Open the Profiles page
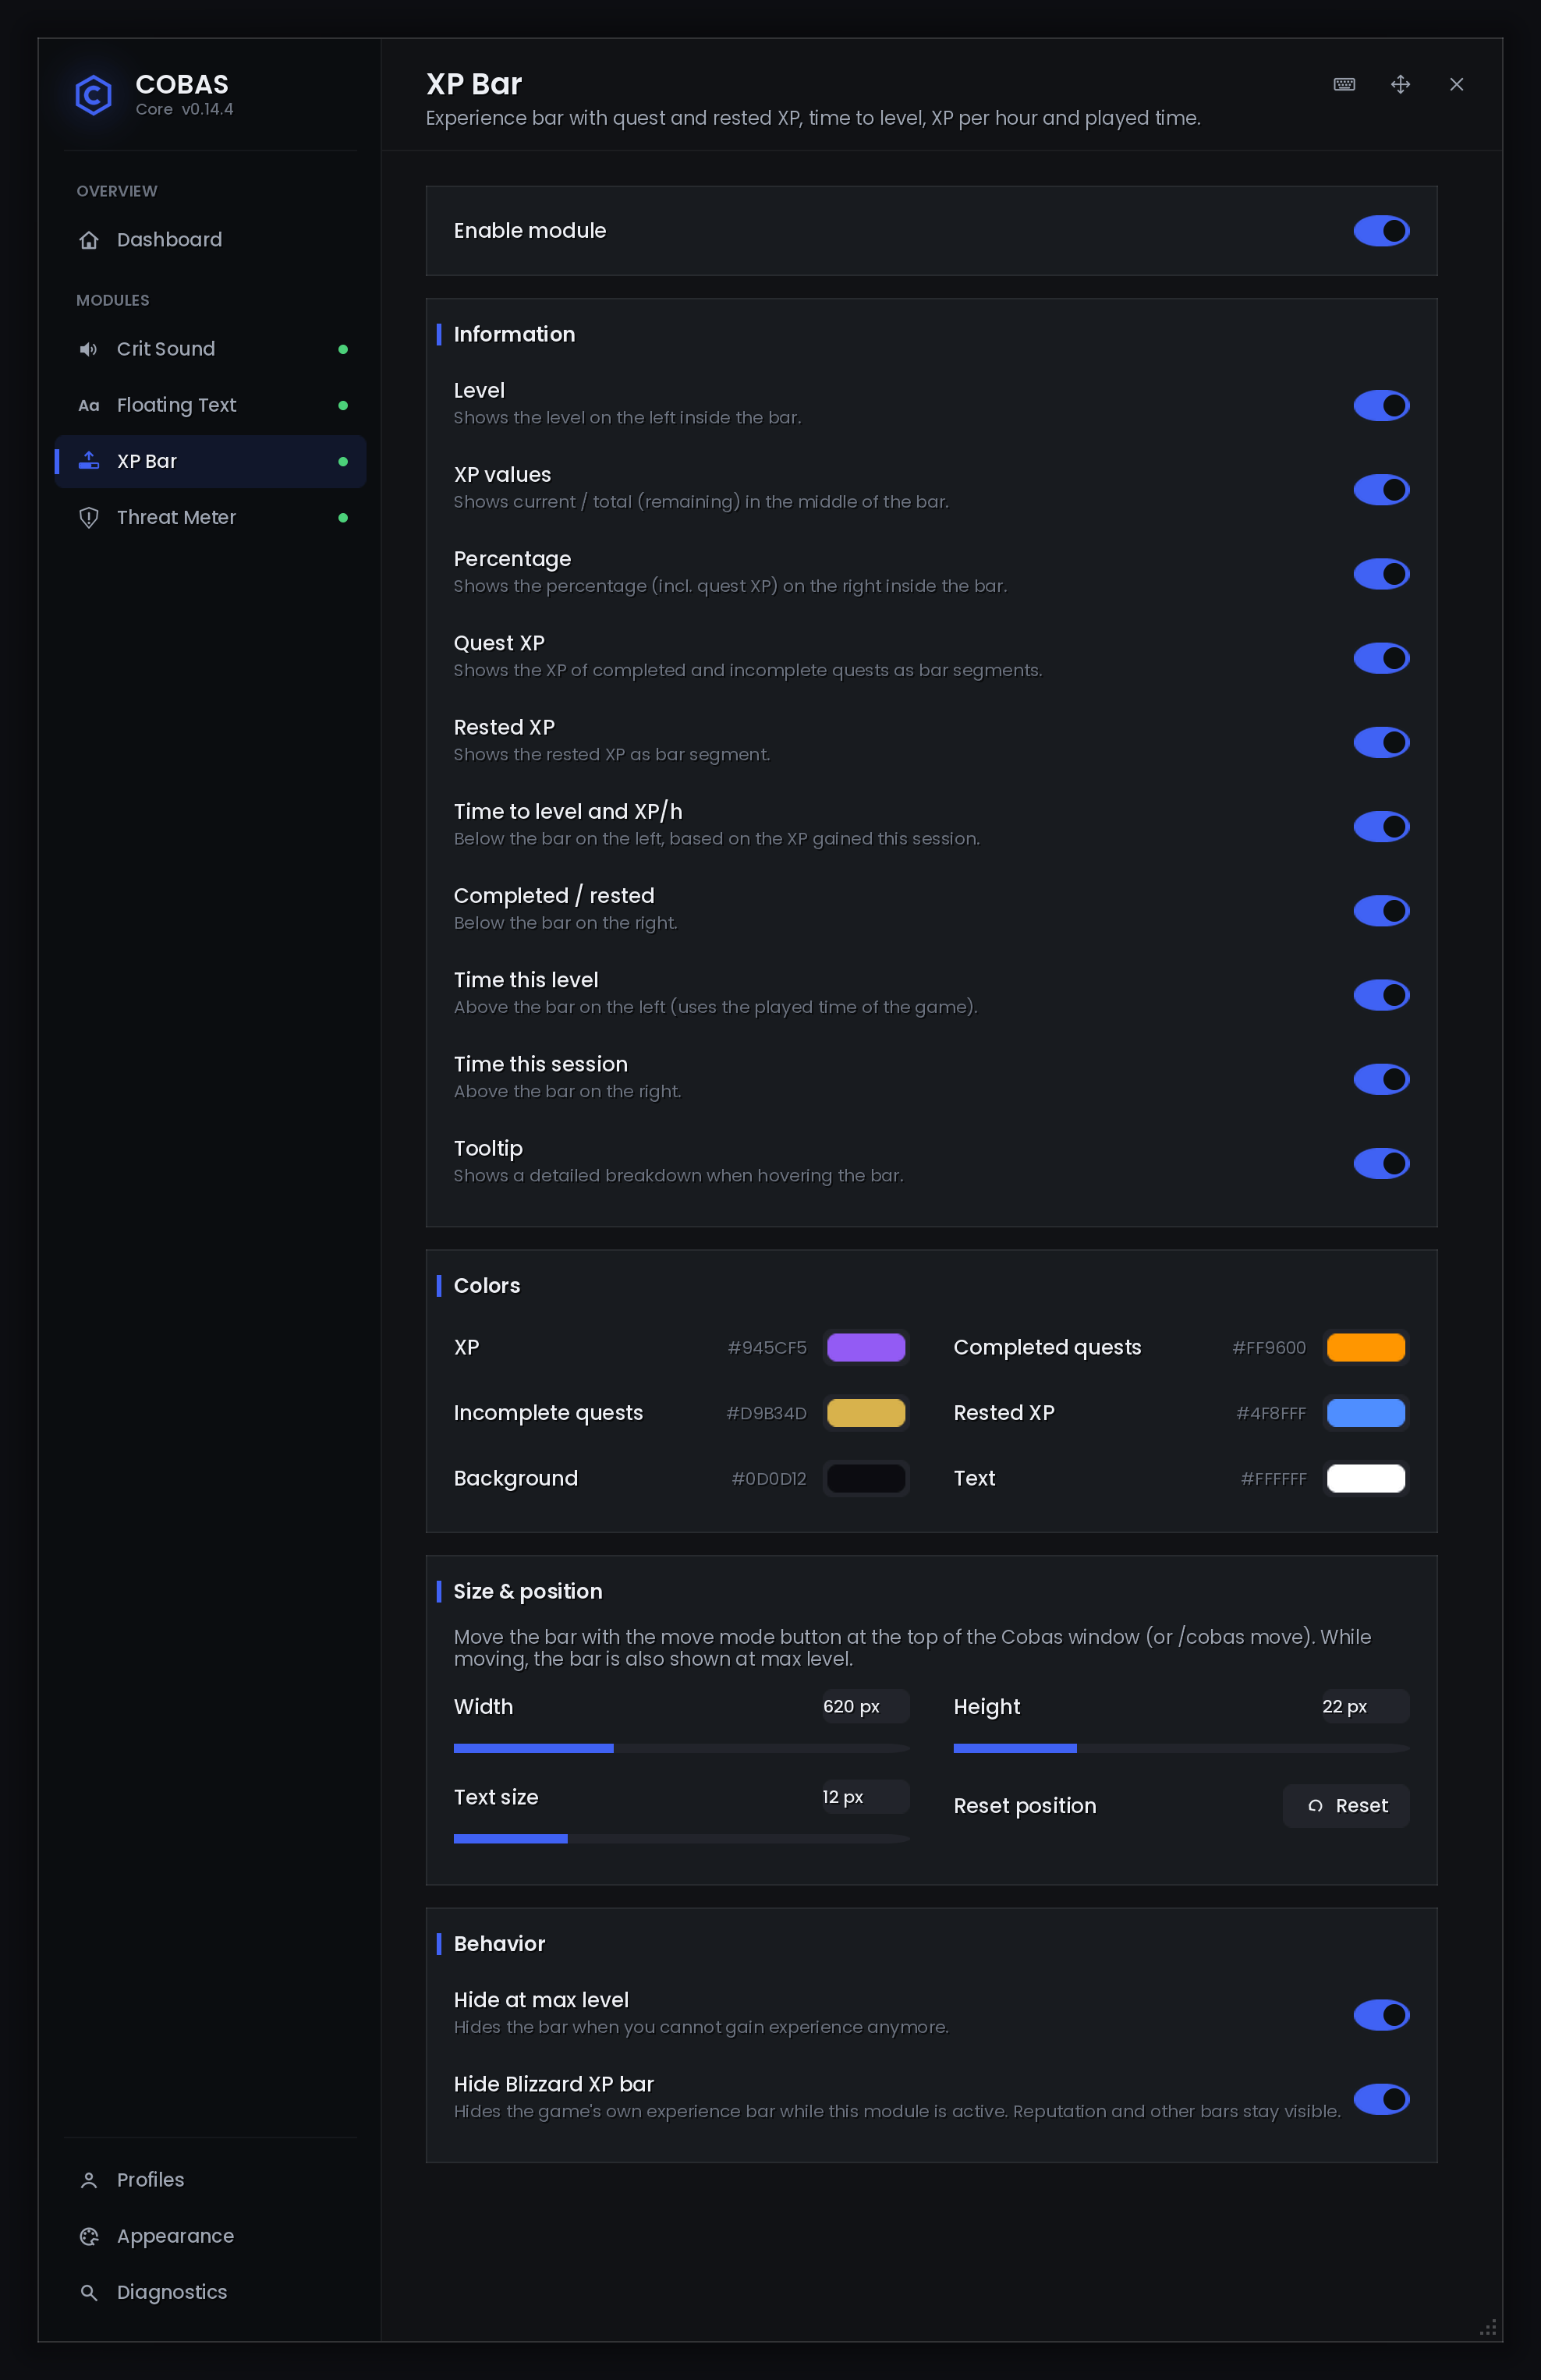Screen dimensions: 1541x2380 [210, 2180]
